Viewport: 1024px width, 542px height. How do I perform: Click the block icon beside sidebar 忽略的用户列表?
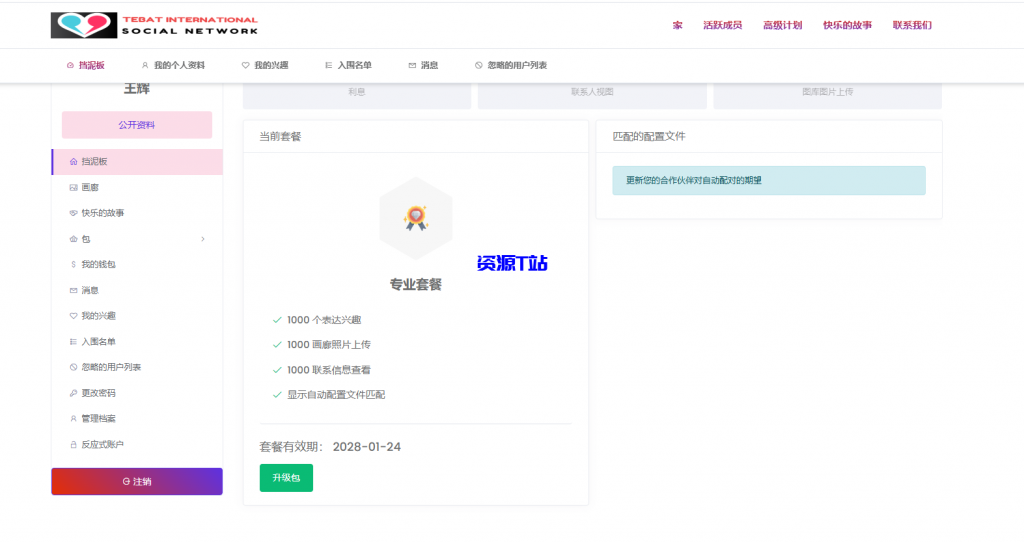(73, 367)
